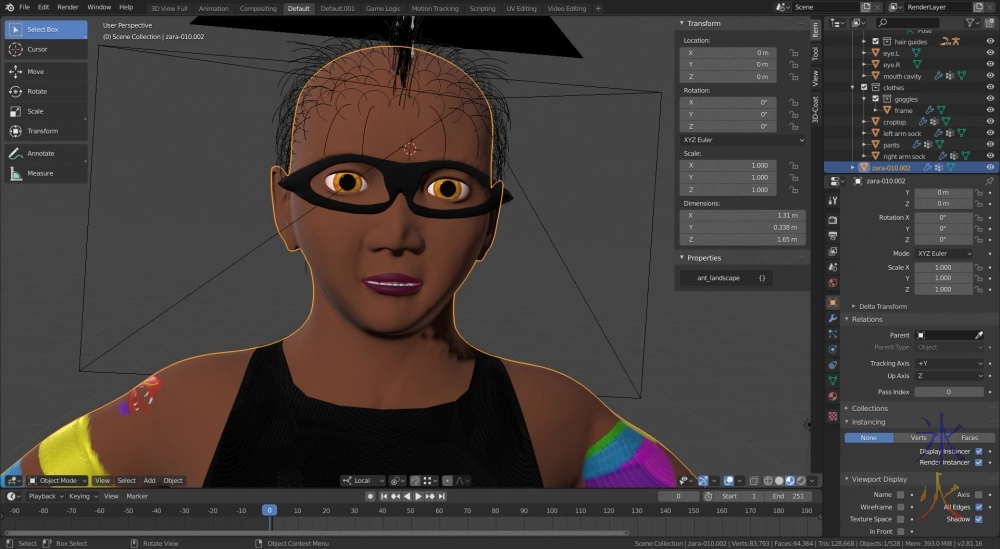The height and width of the screenshot is (549, 1000).
Task: Switch to the UV Editing workspace tab
Action: [x=521, y=8]
